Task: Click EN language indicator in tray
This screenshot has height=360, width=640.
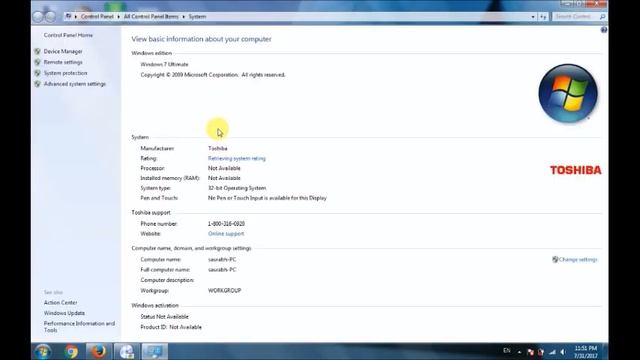Action: click(507, 351)
